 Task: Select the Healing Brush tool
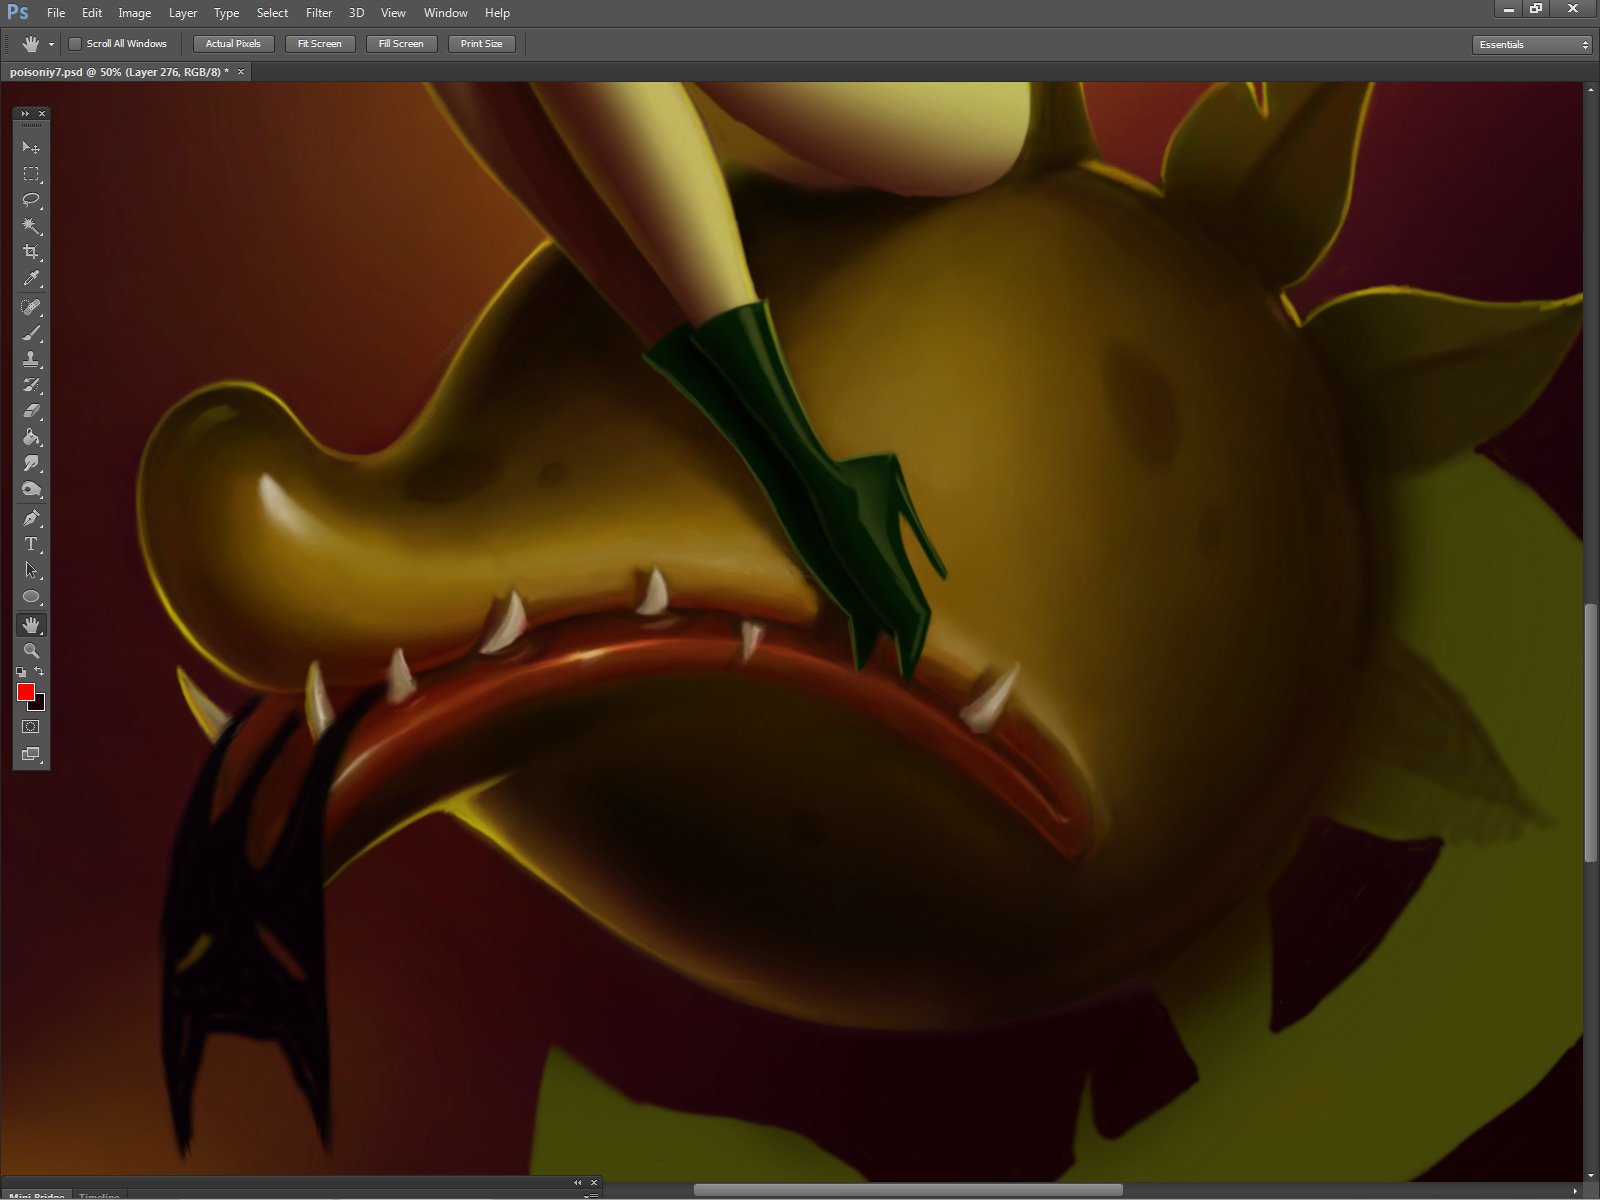(31, 307)
